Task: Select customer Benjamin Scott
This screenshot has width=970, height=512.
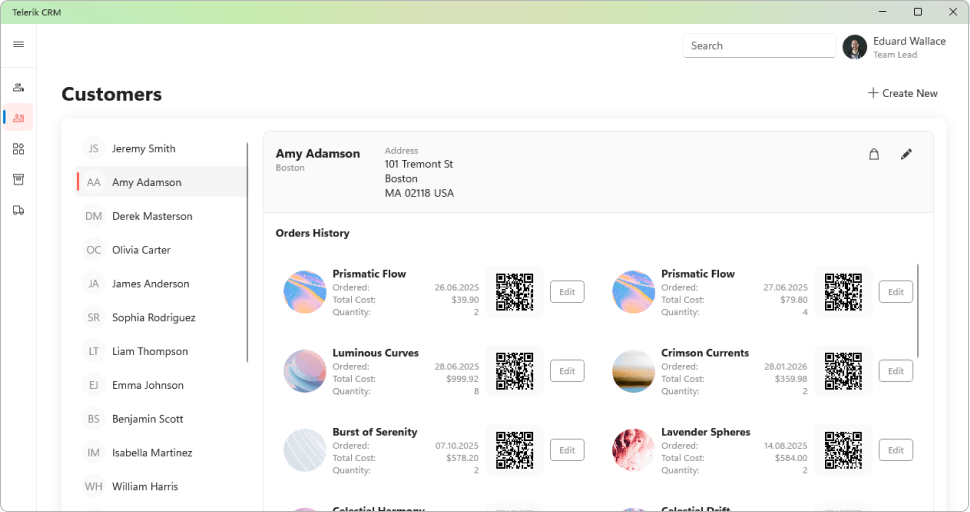Action: pyautogui.click(x=161, y=419)
